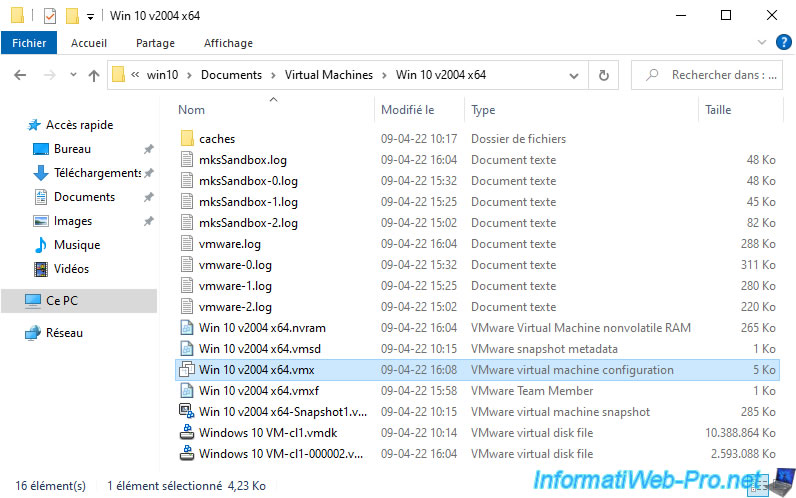Sort by the Nom column header

point(191,110)
